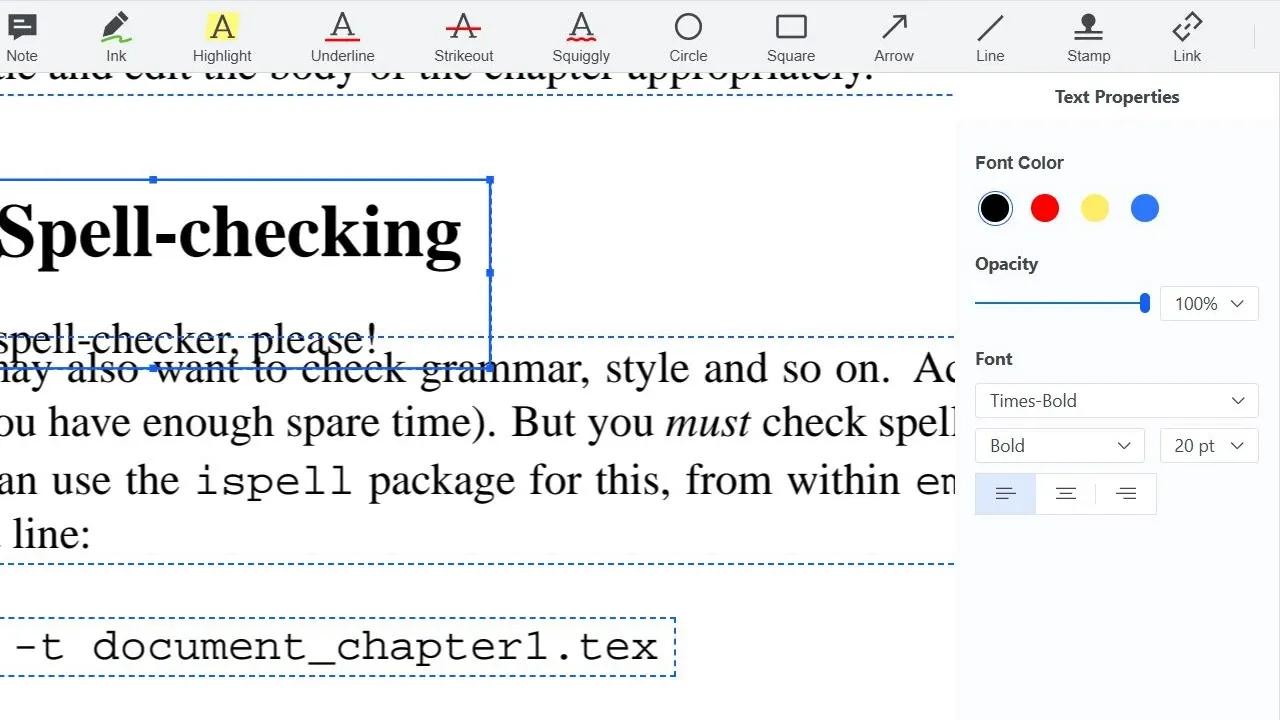Select the Note annotation tool
The height and width of the screenshot is (720, 1280).
tap(22, 38)
